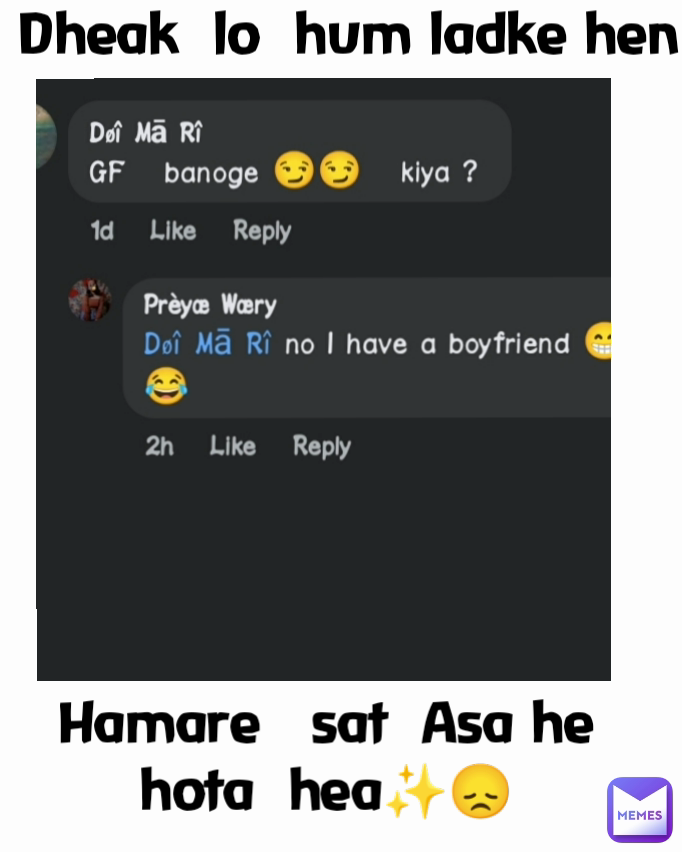Like Døî Mā Rî's comment

(173, 230)
